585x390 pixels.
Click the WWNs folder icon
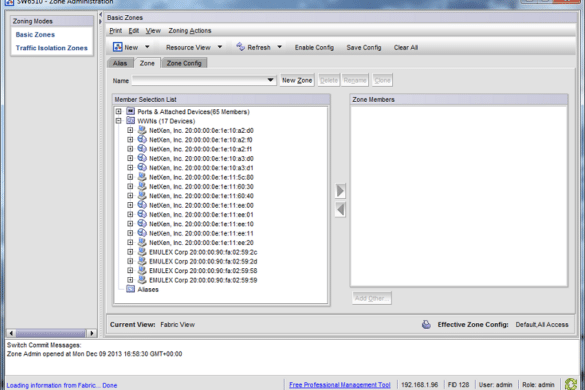pyautogui.click(x=131, y=121)
